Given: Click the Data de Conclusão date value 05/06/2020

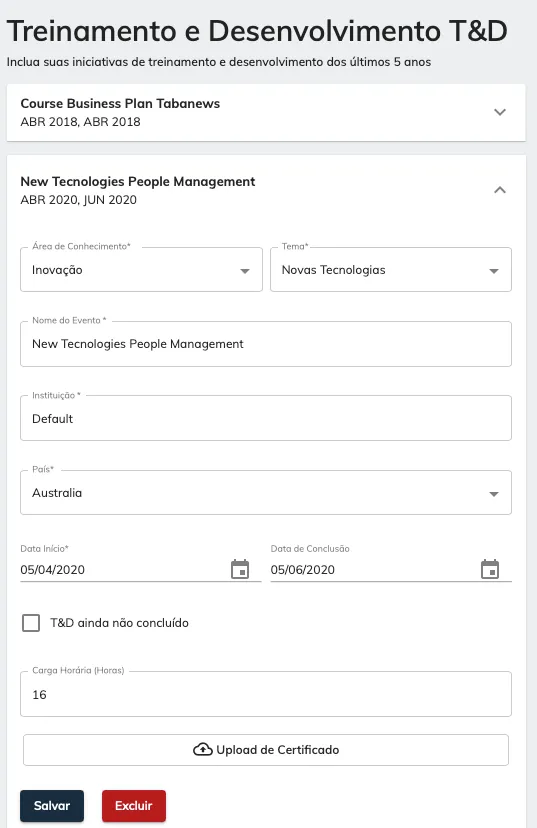Looking at the screenshot, I should coord(303,570).
